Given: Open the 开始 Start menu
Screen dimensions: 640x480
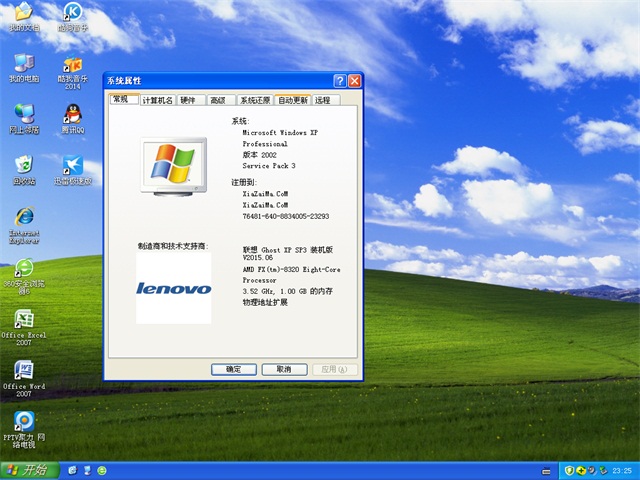Looking at the screenshot, I should coord(28,470).
